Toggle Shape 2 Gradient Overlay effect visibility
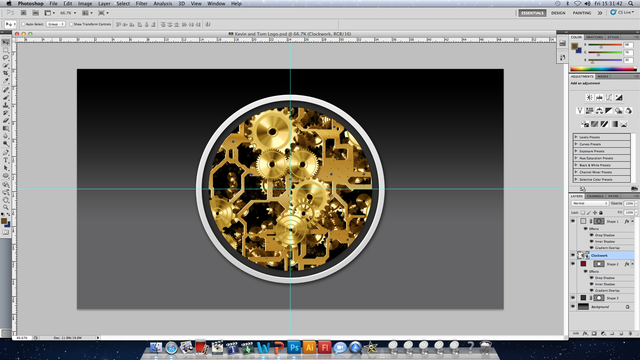The height and width of the screenshot is (360, 640). click(x=591, y=291)
